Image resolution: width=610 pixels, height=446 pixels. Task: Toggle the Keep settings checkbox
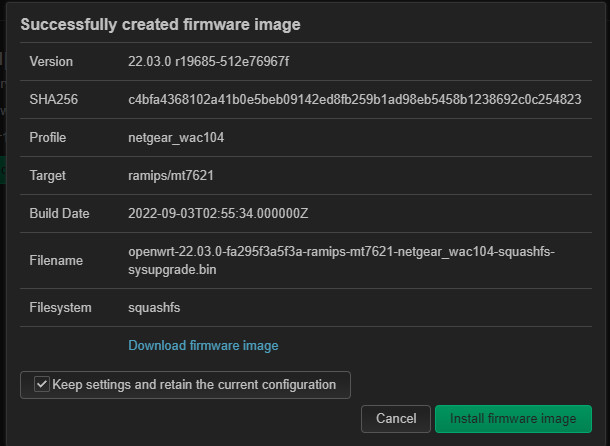click(x=41, y=384)
